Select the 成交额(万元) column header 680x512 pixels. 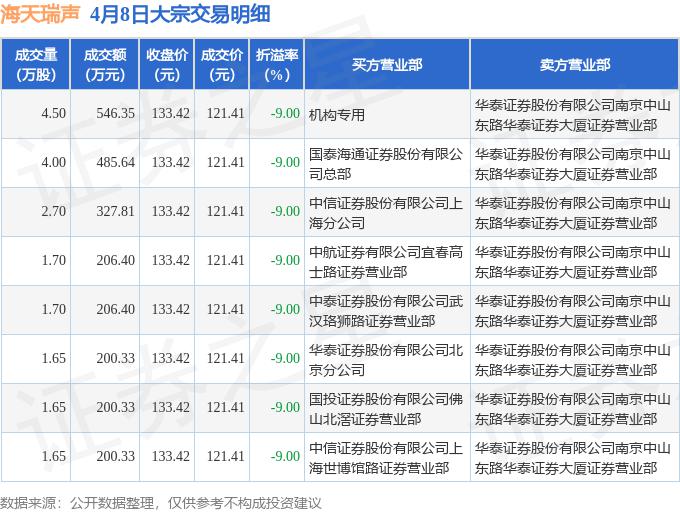[x=105, y=65]
